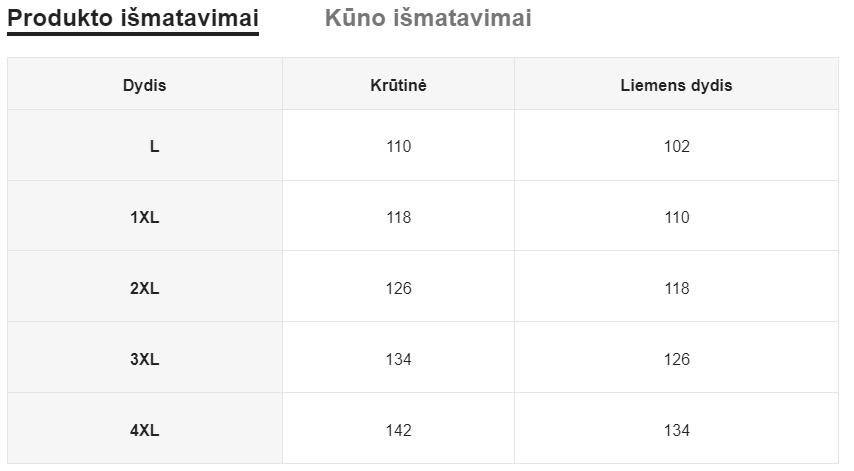Image resolution: width=854 pixels, height=471 pixels.
Task: Click chest value 142 in 4XL row
Action: click(x=398, y=430)
